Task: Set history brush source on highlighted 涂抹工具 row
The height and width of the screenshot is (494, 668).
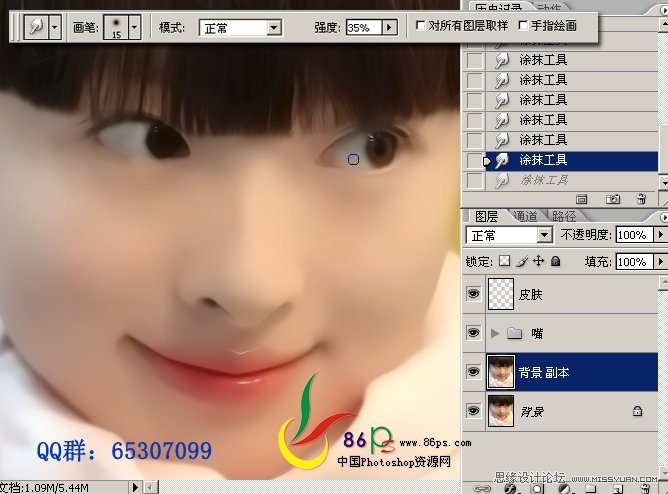Action: (474, 161)
